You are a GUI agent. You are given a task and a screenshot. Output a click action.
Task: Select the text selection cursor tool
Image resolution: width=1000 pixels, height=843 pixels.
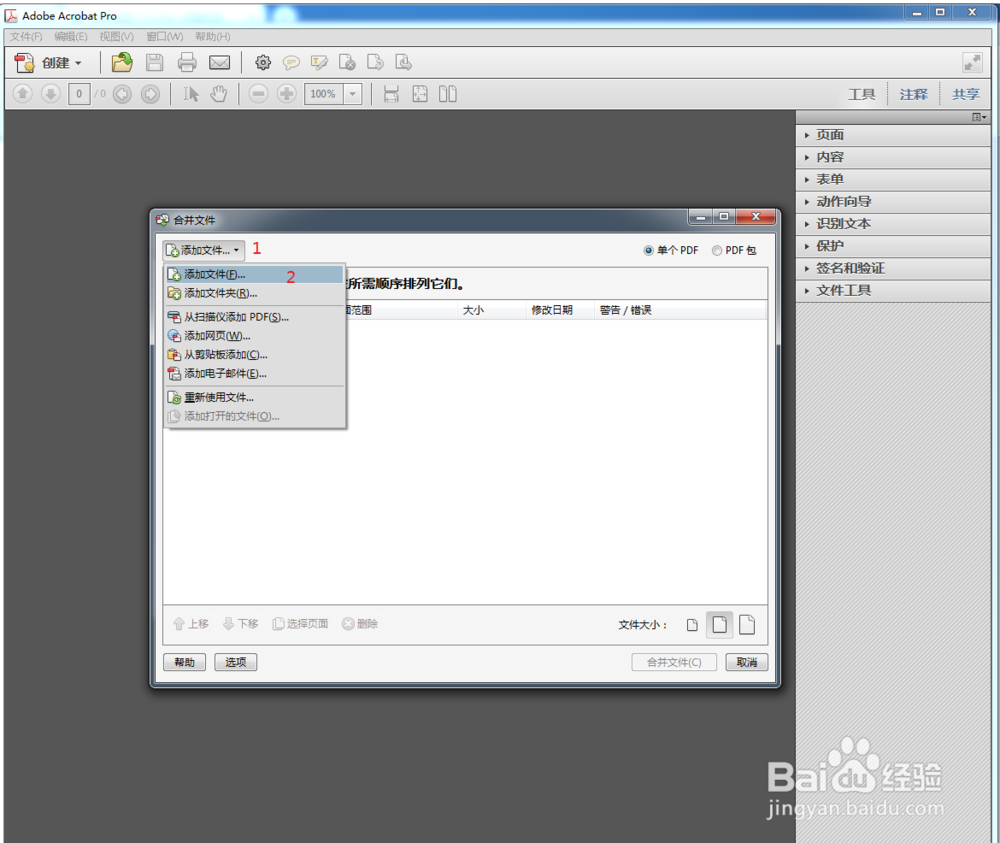[191, 94]
